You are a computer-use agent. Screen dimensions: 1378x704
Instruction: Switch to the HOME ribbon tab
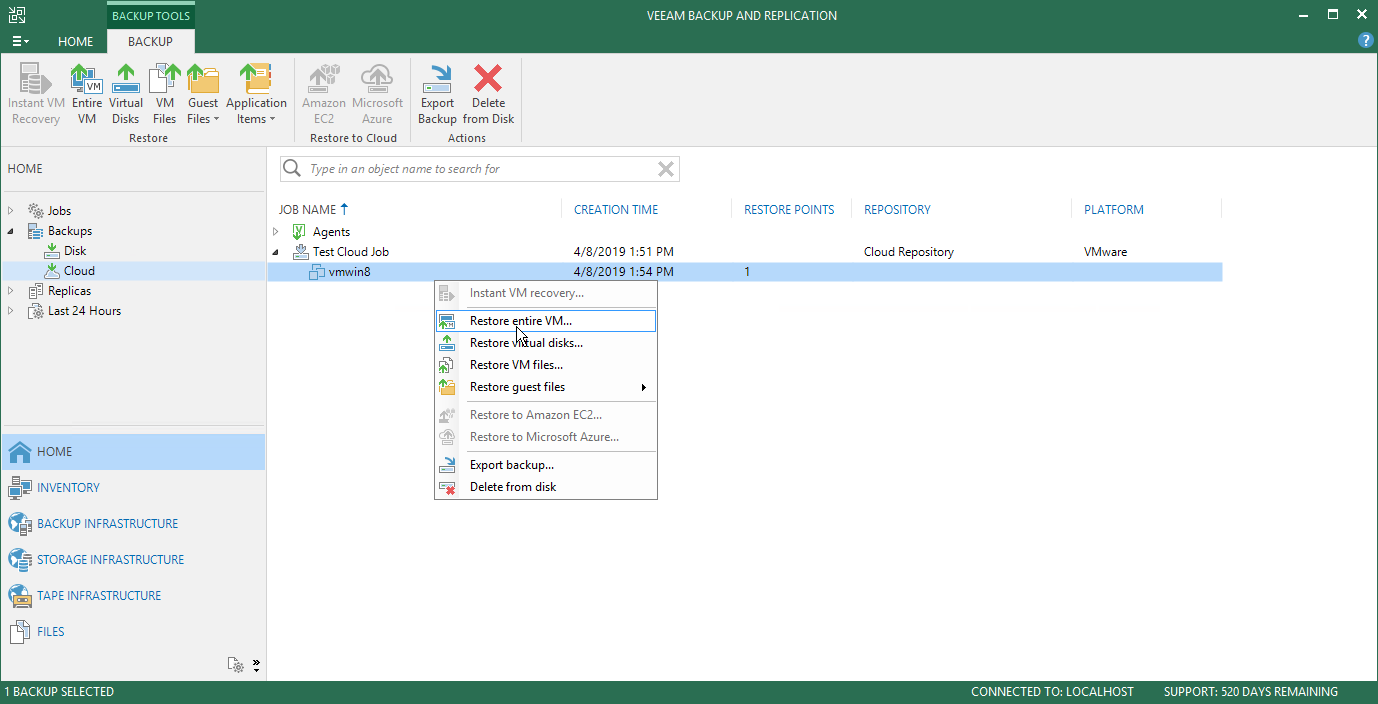pos(75,42)
